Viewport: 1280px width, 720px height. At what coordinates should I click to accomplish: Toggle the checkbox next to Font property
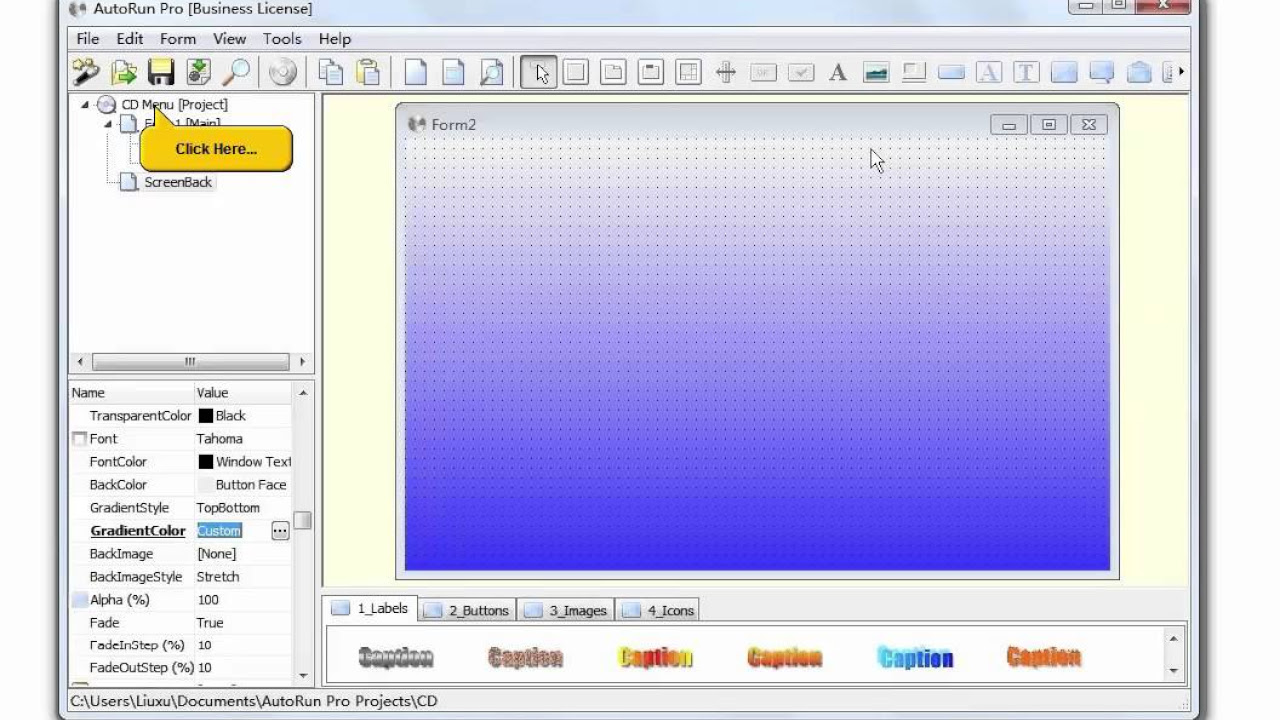tap(79, 439)
